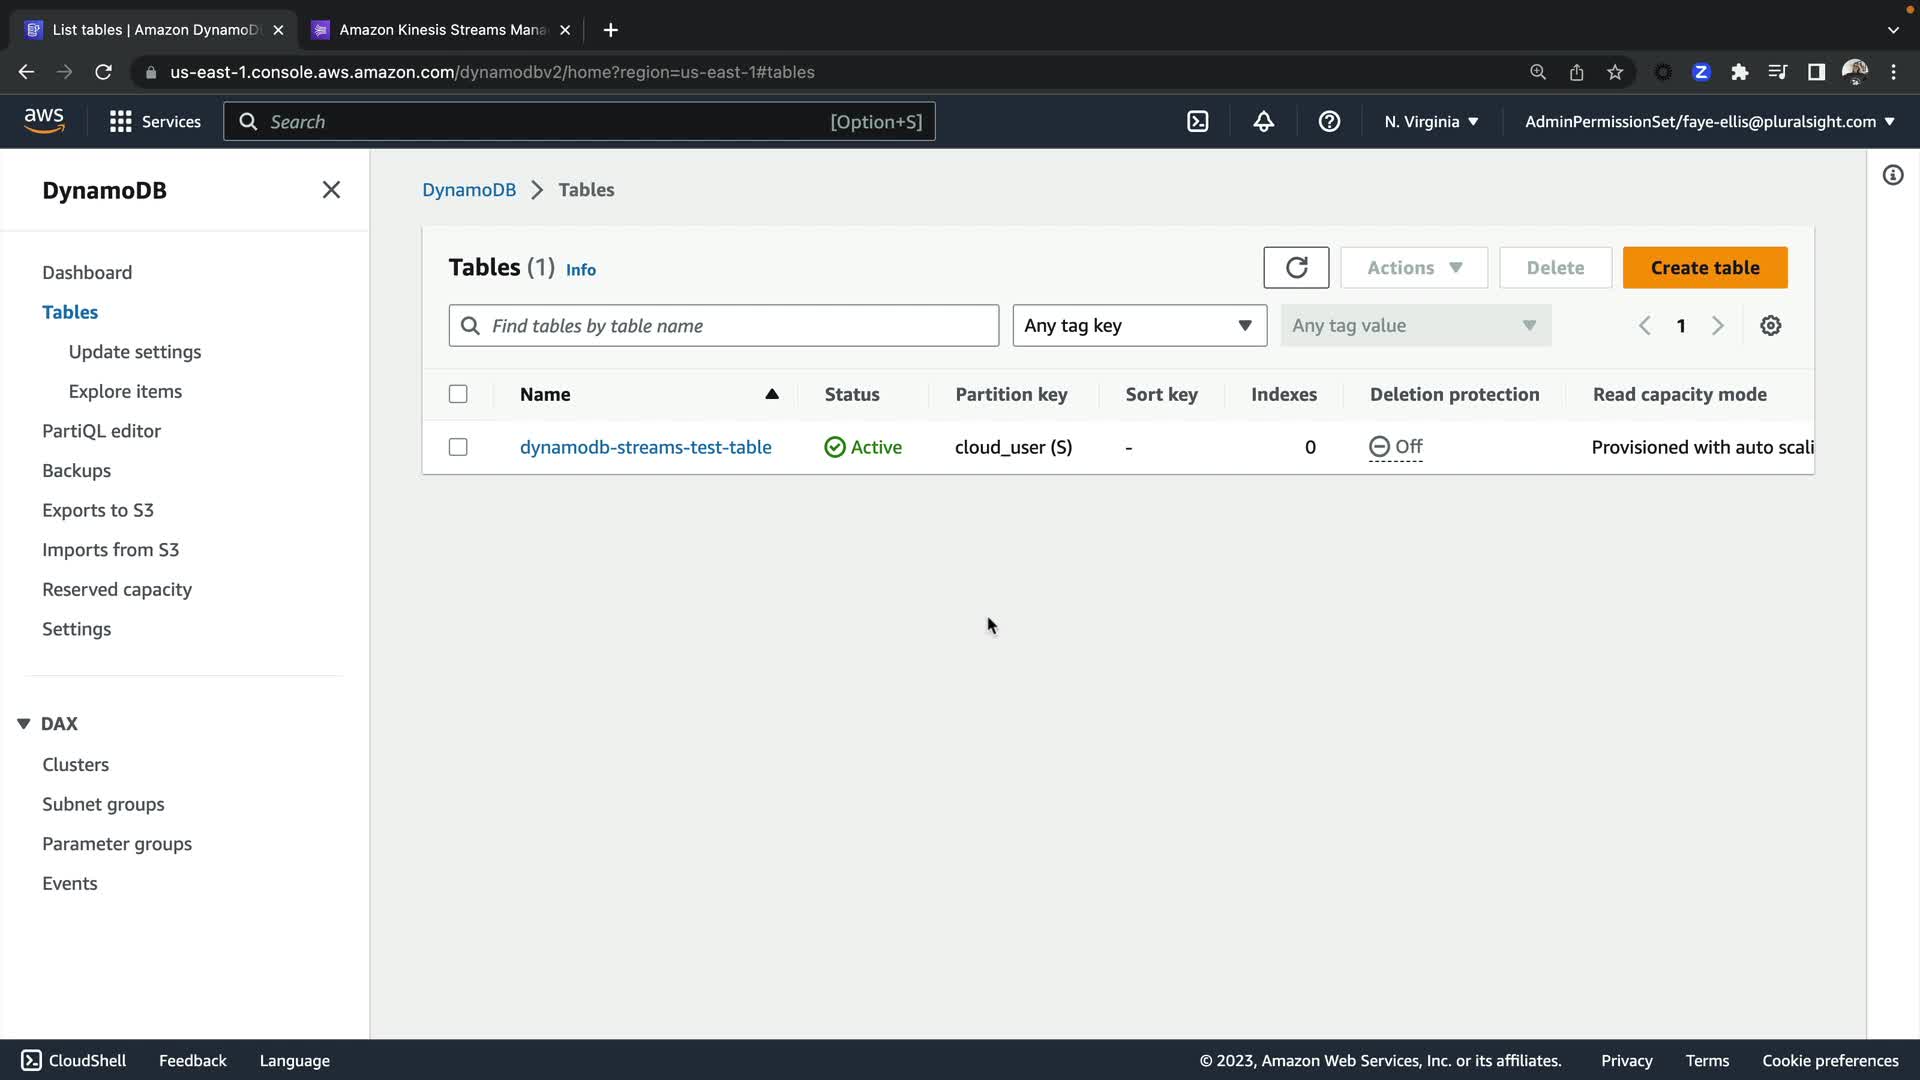Open the help question mark icon
This screenshot has height=1080, width=1920.
(1329, 122)
